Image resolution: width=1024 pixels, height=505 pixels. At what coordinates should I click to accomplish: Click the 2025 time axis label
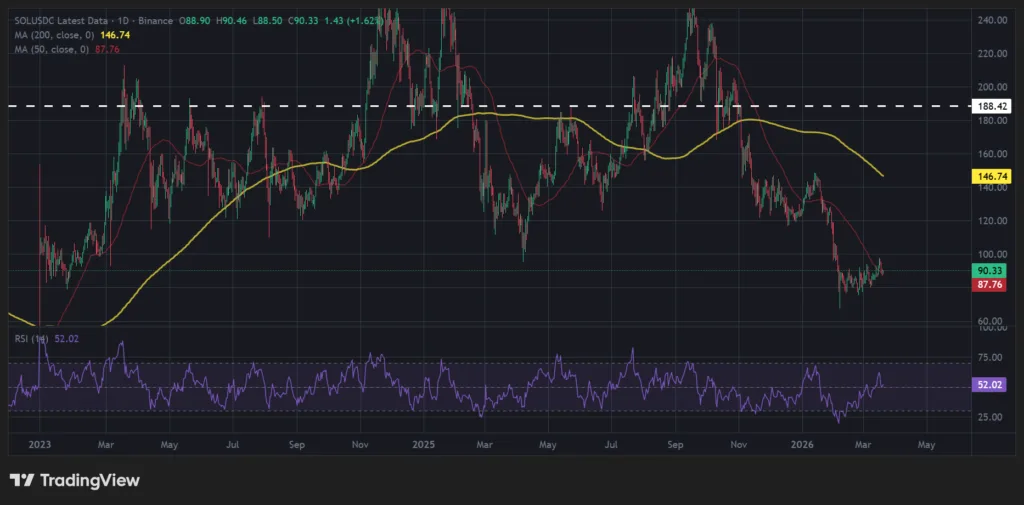click(x=424, y=445)
